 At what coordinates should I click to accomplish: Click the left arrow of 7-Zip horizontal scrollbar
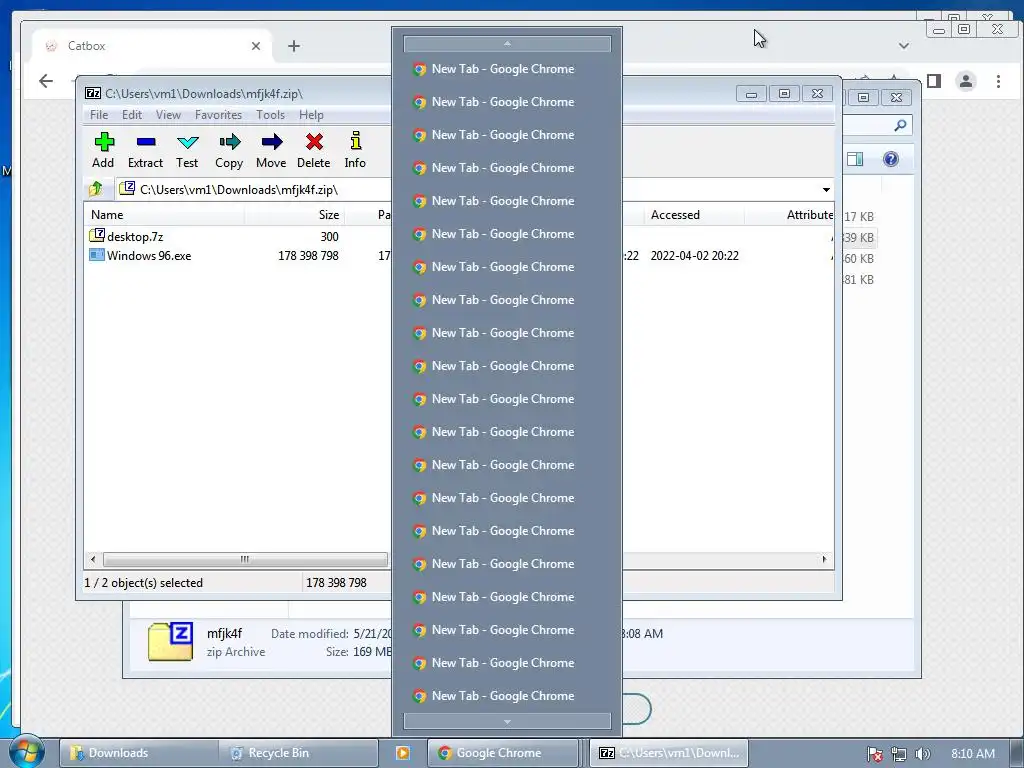[93, 560]
